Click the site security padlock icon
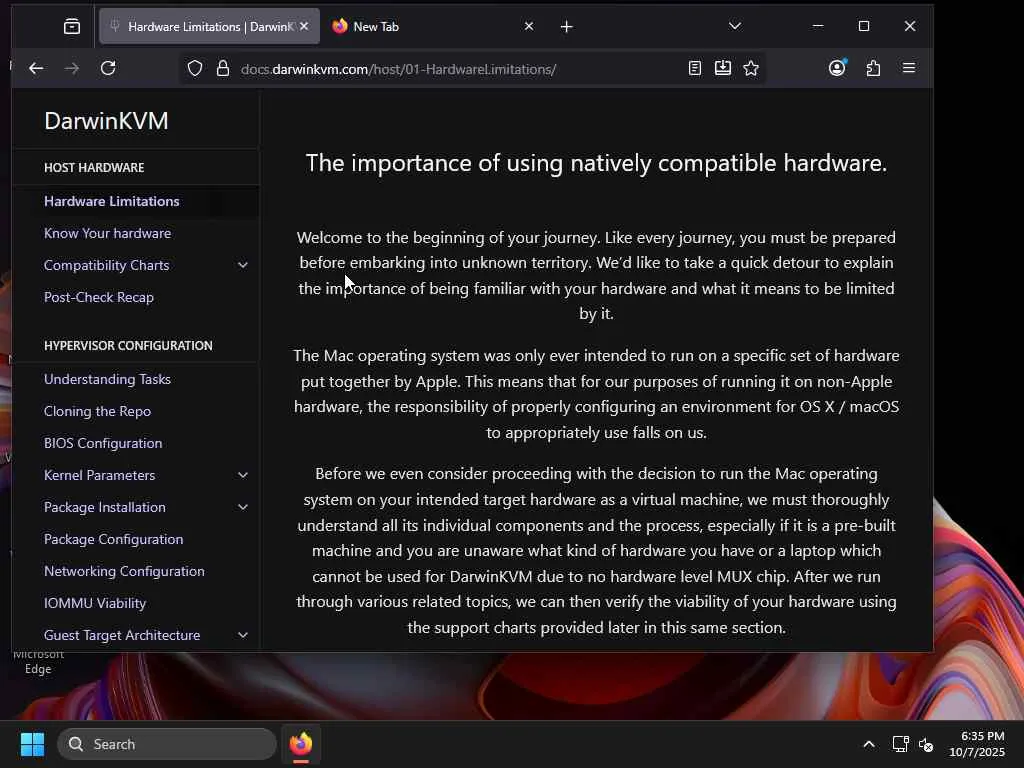1024x768 pixels. 223,69
